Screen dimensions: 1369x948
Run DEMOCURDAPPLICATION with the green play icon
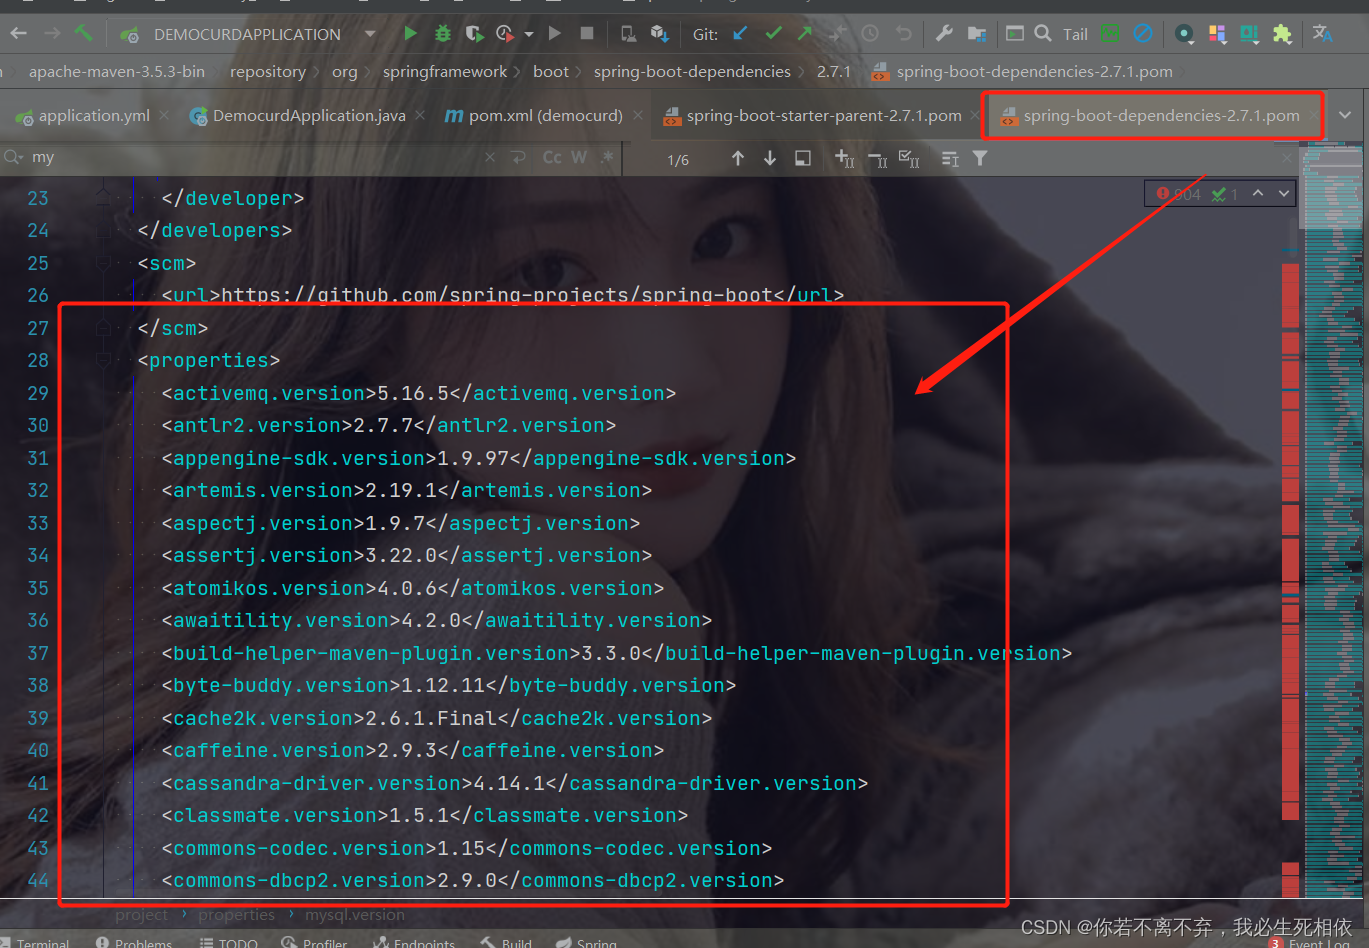coord(410,34)
